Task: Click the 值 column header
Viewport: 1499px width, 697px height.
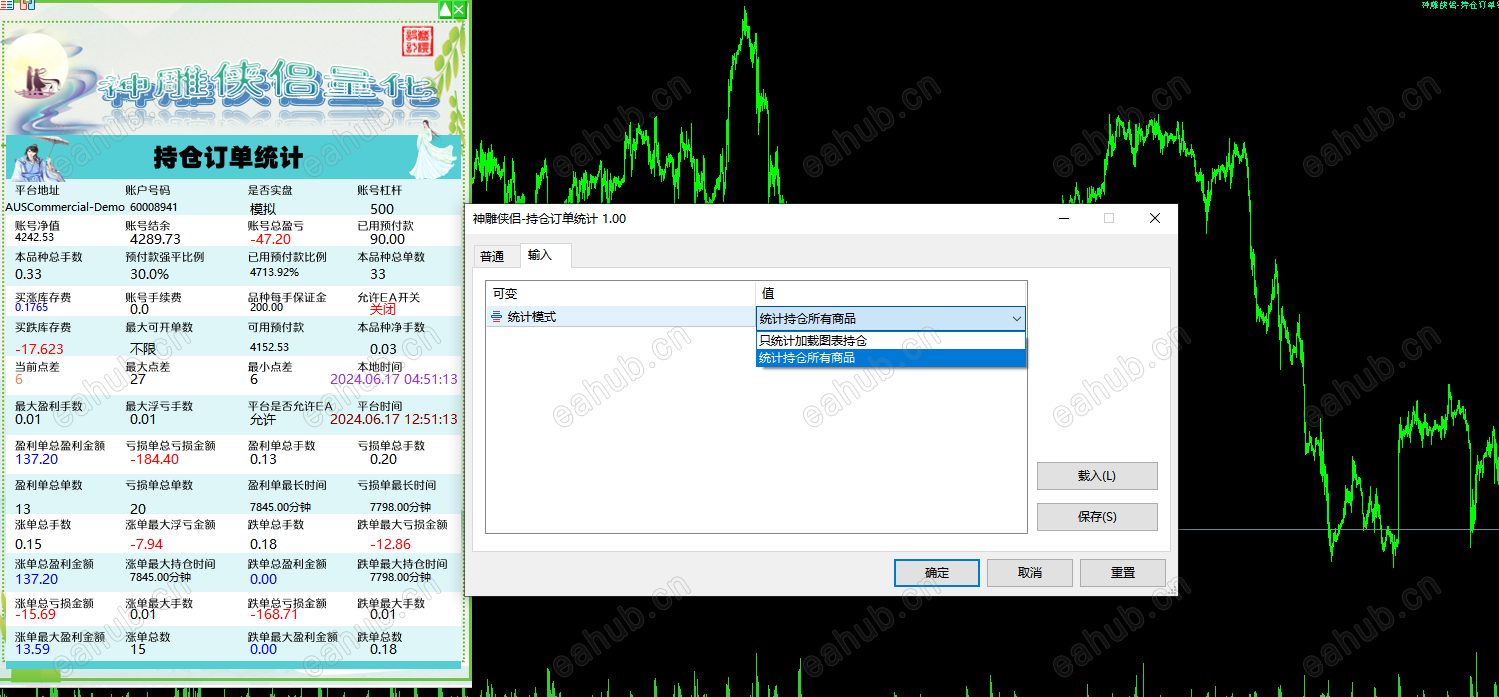Action: (891, 293)
